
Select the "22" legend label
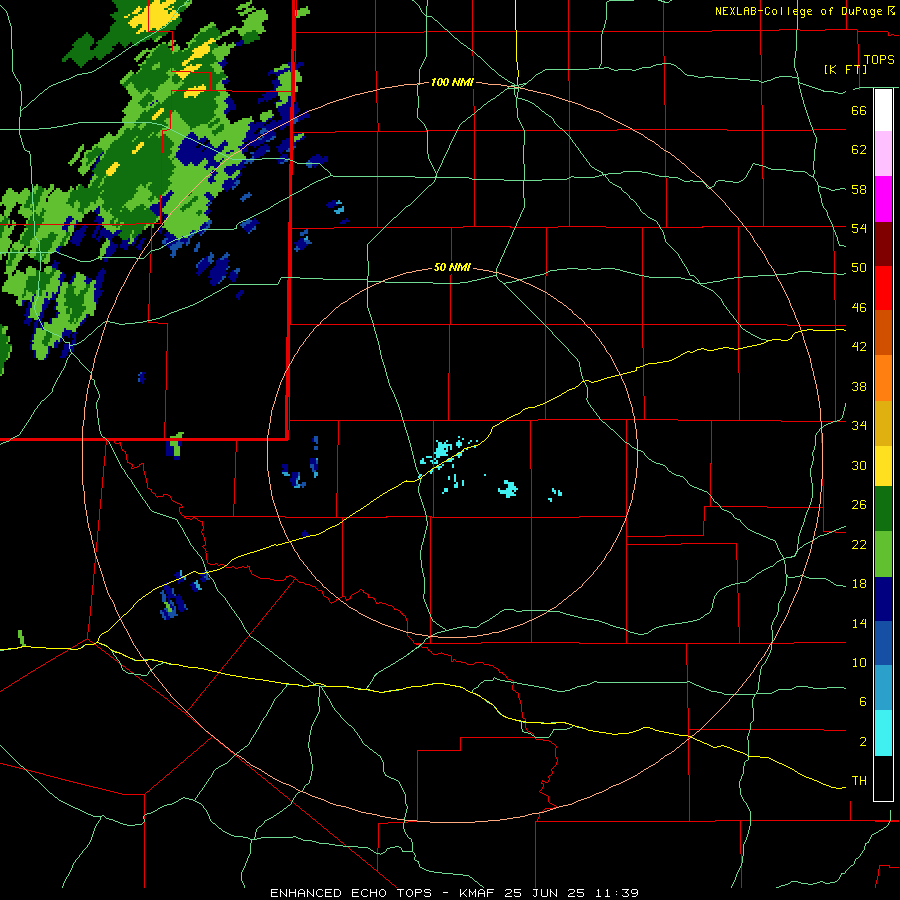tap(859, 544)
